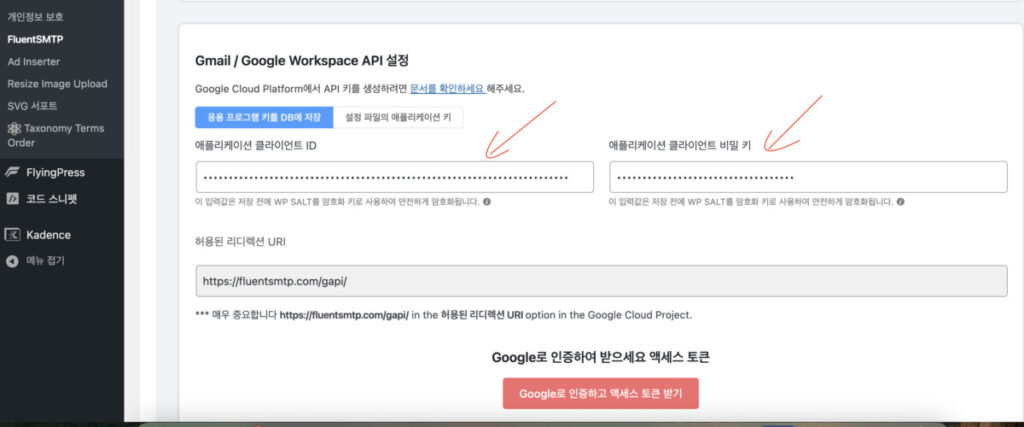The width and height of the screenshot is (1024, 427).
Task: Open the FlyingPress menu
Action: 56,172
